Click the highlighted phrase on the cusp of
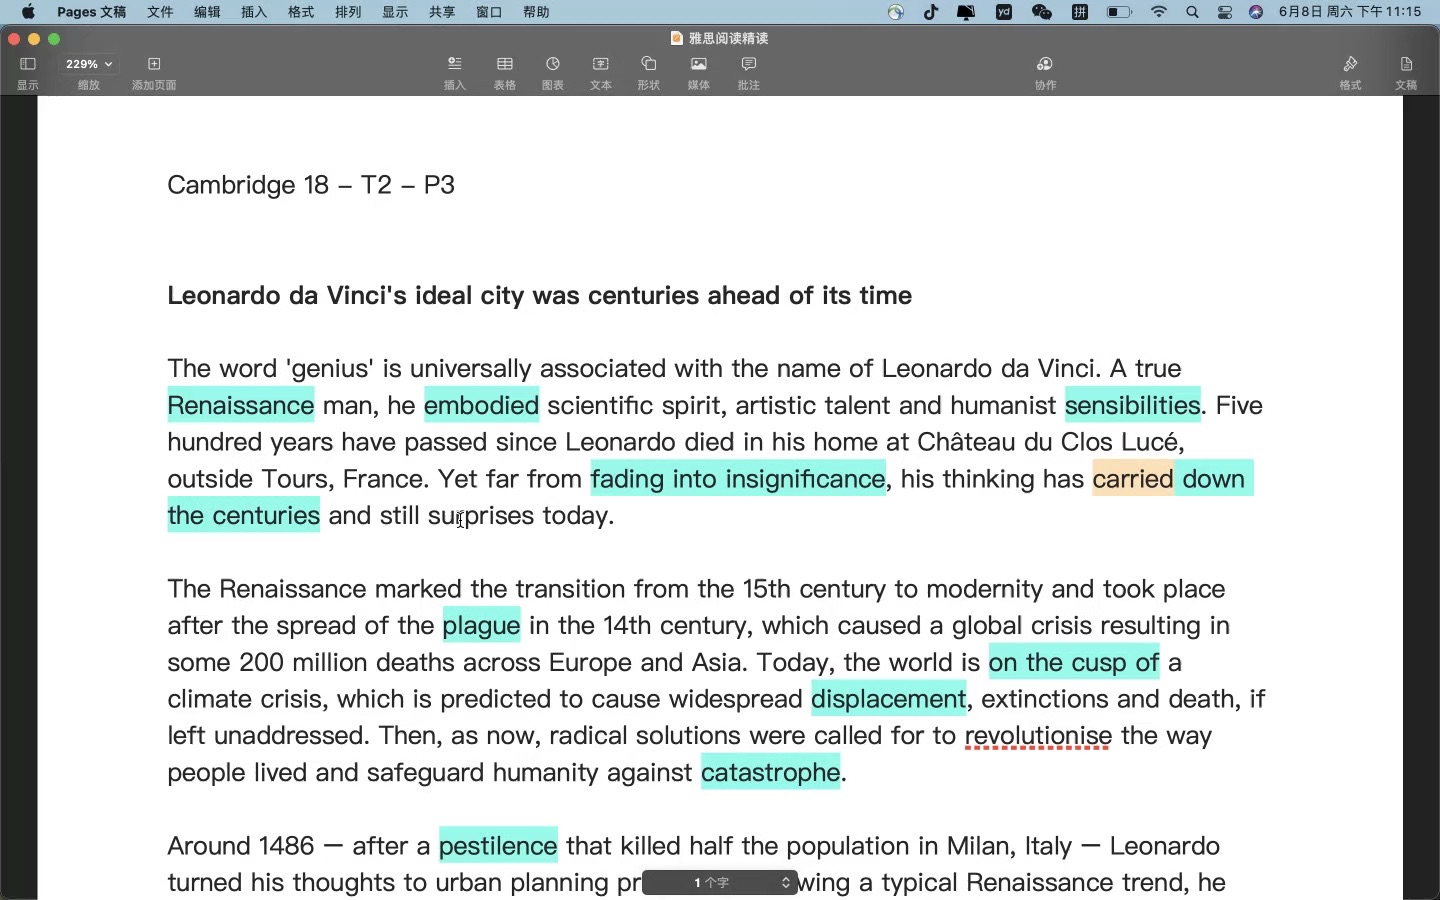Viewport: 1440px width, 900px height. click(x=1074, y=663)
